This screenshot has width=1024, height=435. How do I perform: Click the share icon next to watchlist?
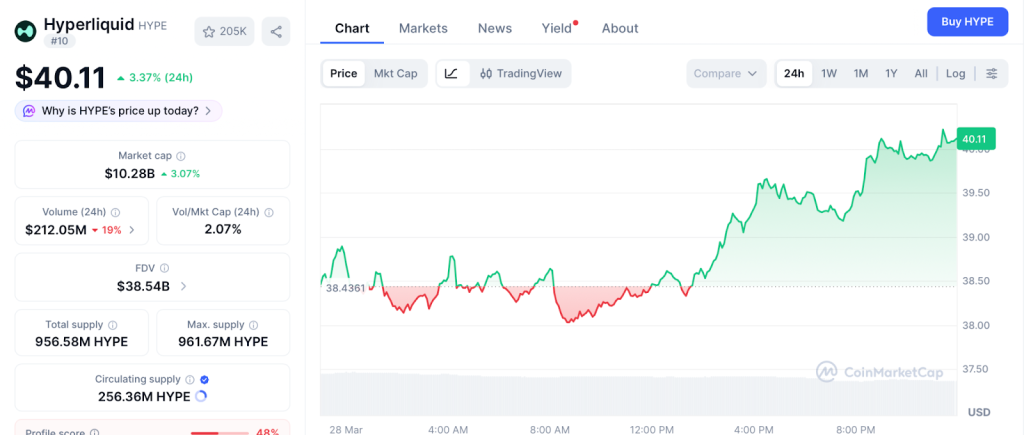(276, 32)
